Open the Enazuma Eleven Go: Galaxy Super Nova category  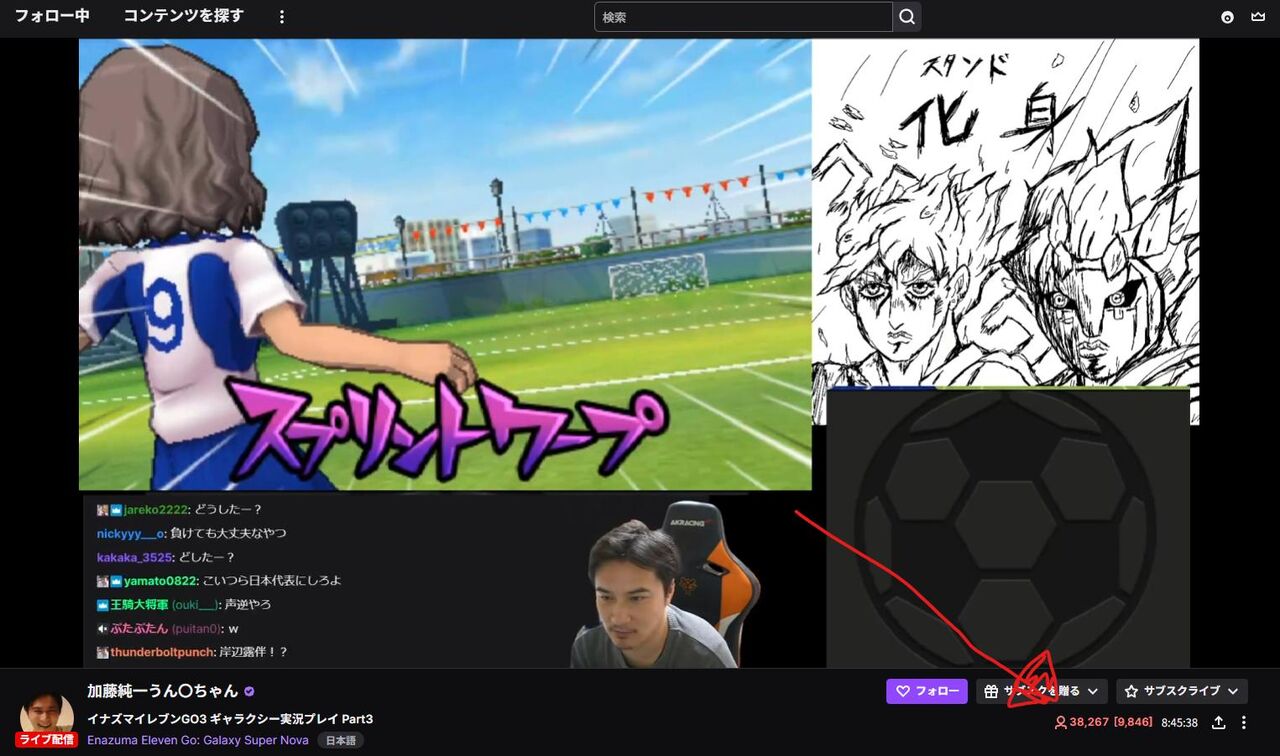198,741
